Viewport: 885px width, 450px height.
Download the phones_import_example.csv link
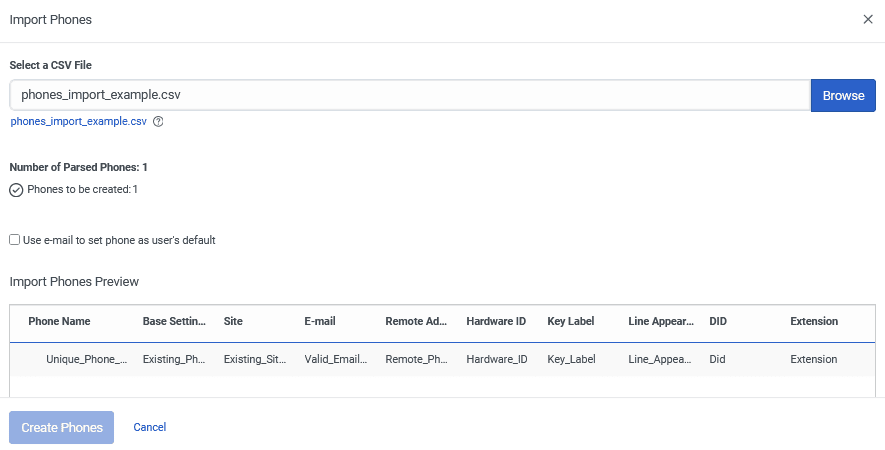pyautogui.click(x=78, y=121)
